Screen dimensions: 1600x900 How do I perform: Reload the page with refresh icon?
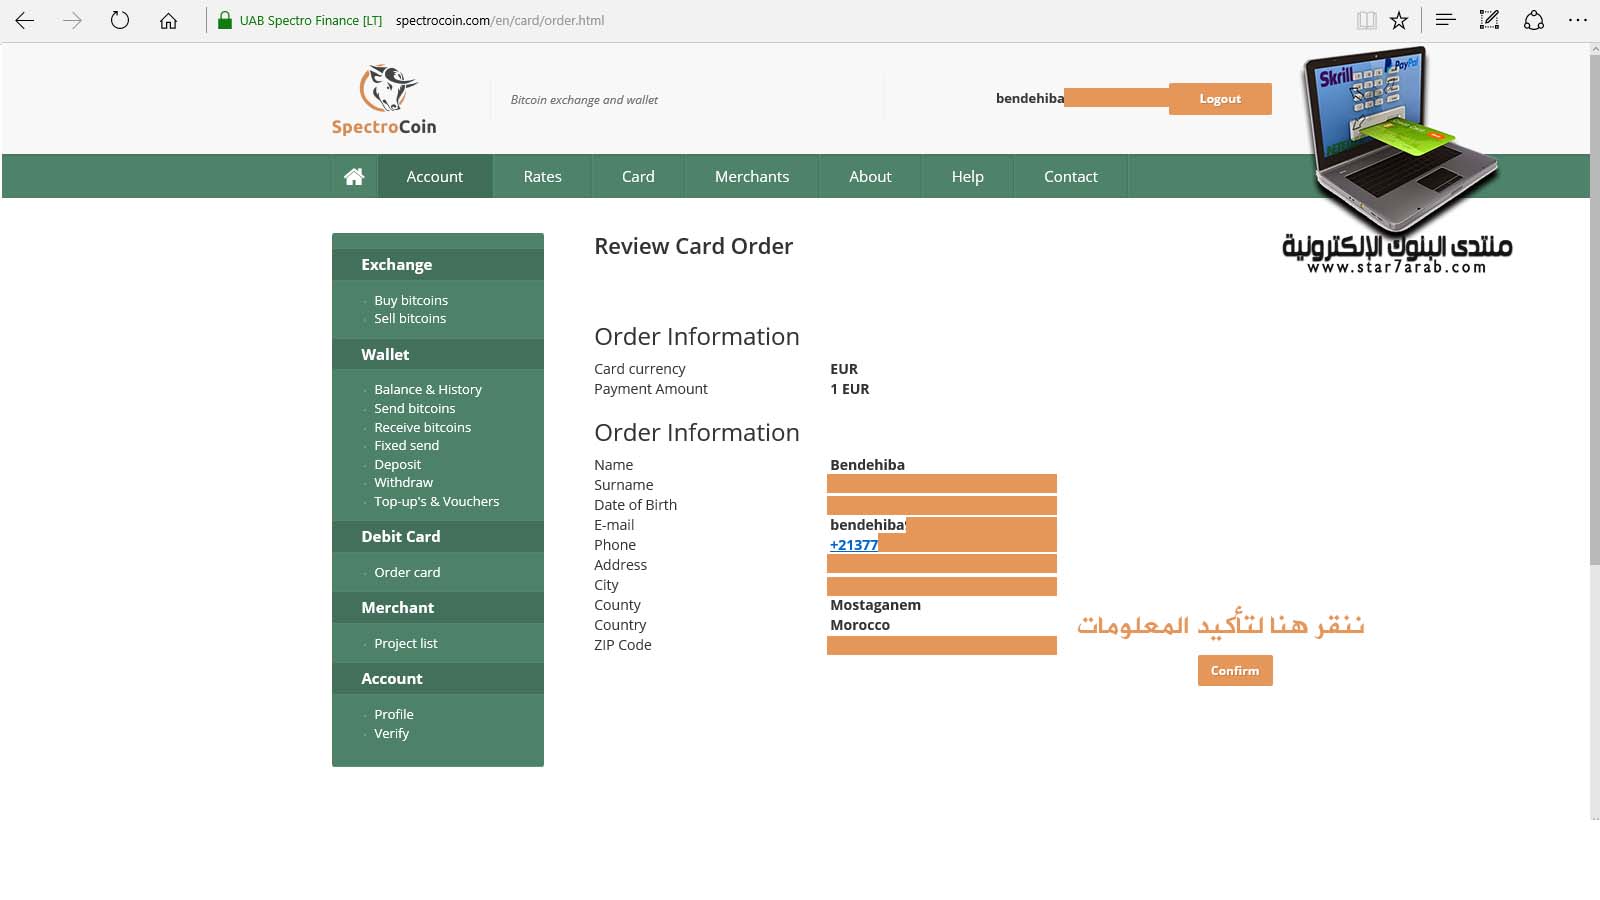tap(120, 20)
